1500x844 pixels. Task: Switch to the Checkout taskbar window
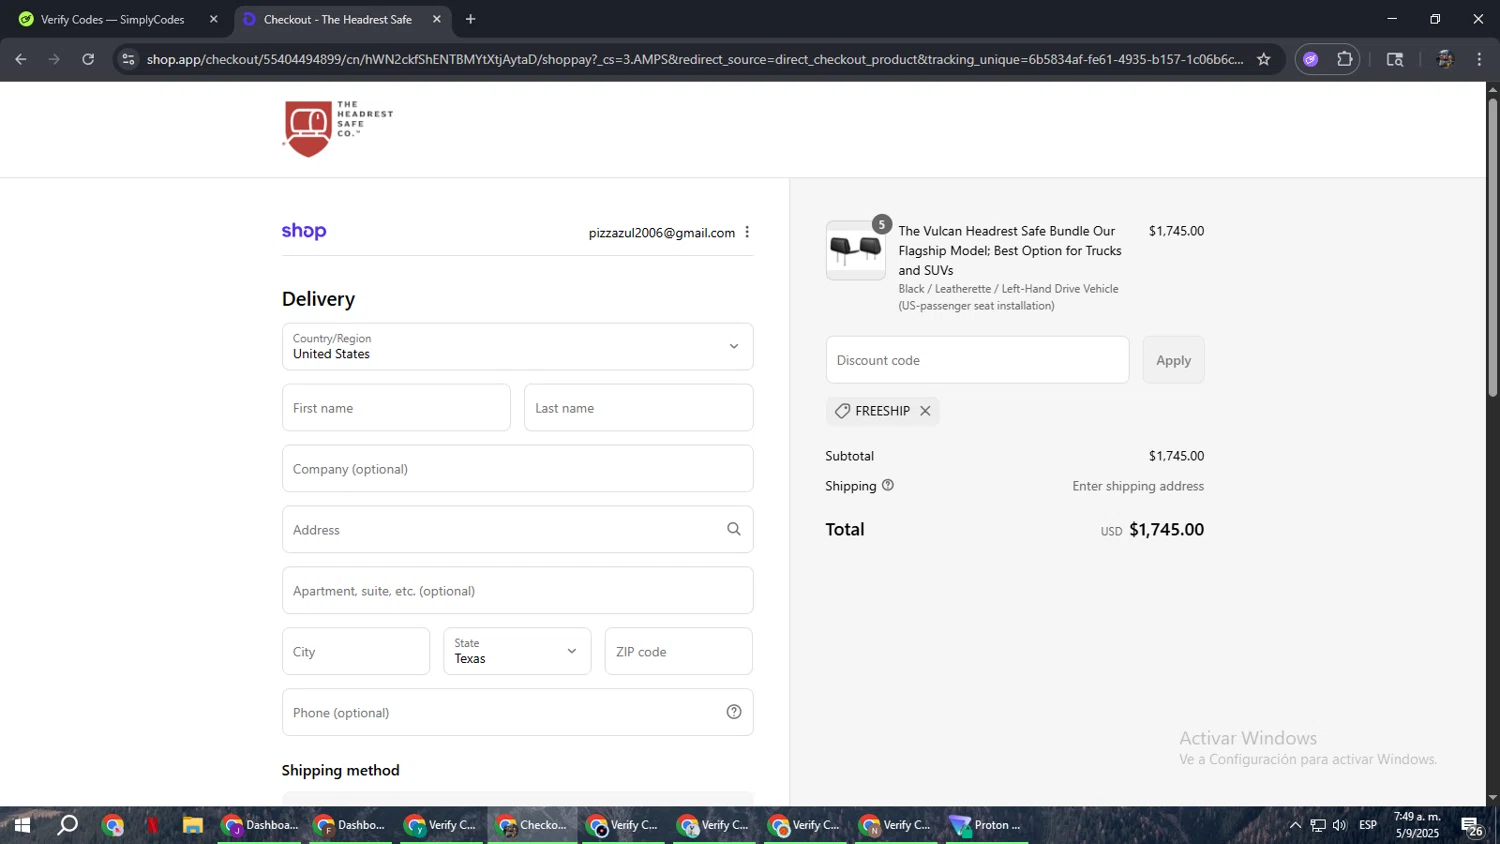533,825
